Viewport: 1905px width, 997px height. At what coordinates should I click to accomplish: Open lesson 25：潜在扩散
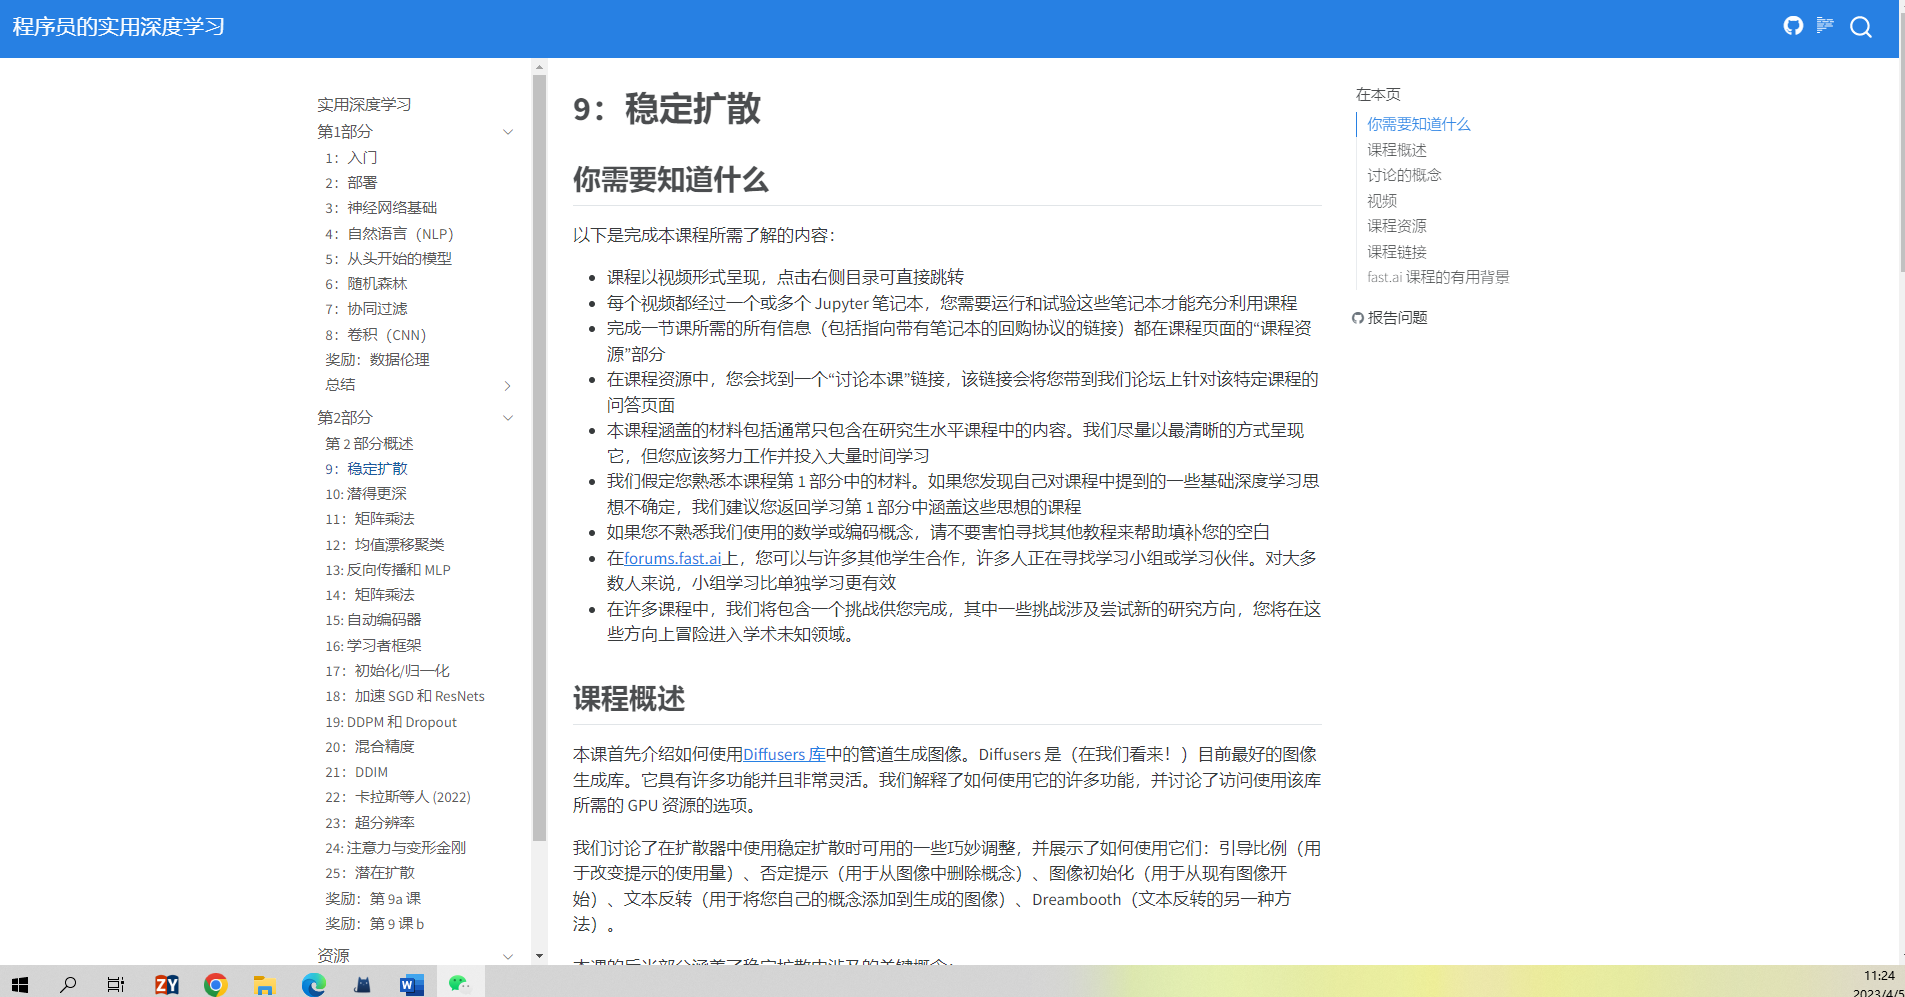click(369, 873)
